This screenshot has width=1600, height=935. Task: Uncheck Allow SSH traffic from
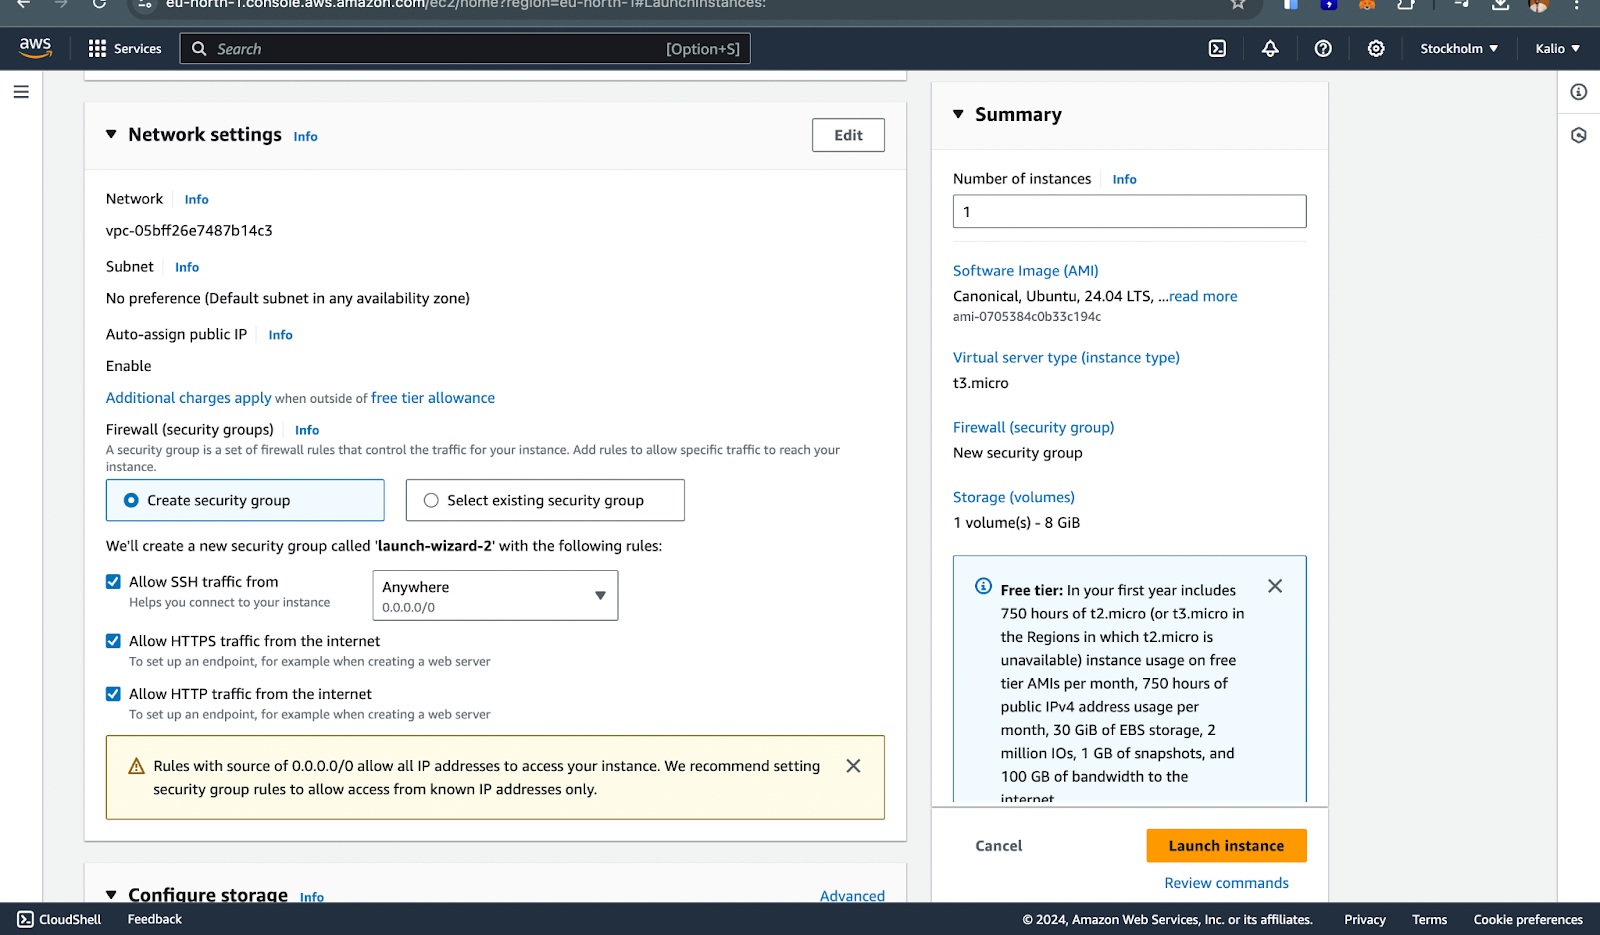coord(113,582)
